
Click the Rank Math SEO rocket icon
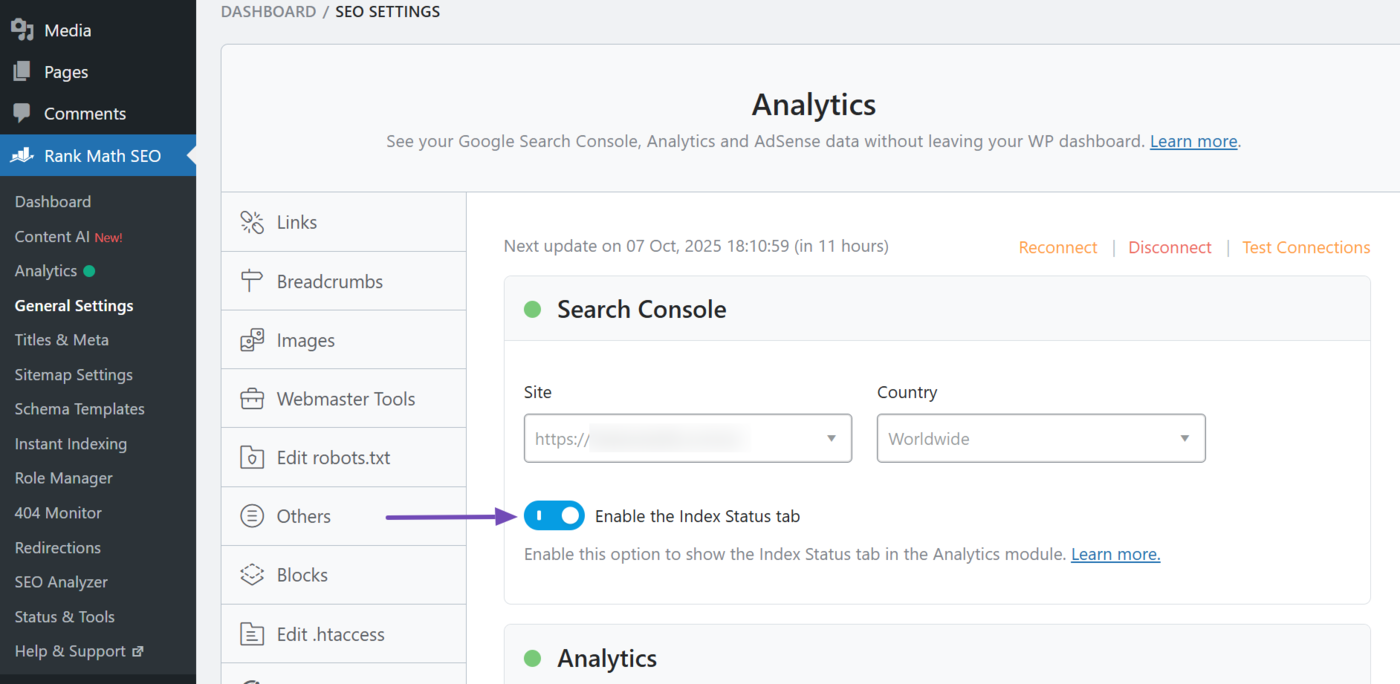pyautogui.click(x=22, y=155)
